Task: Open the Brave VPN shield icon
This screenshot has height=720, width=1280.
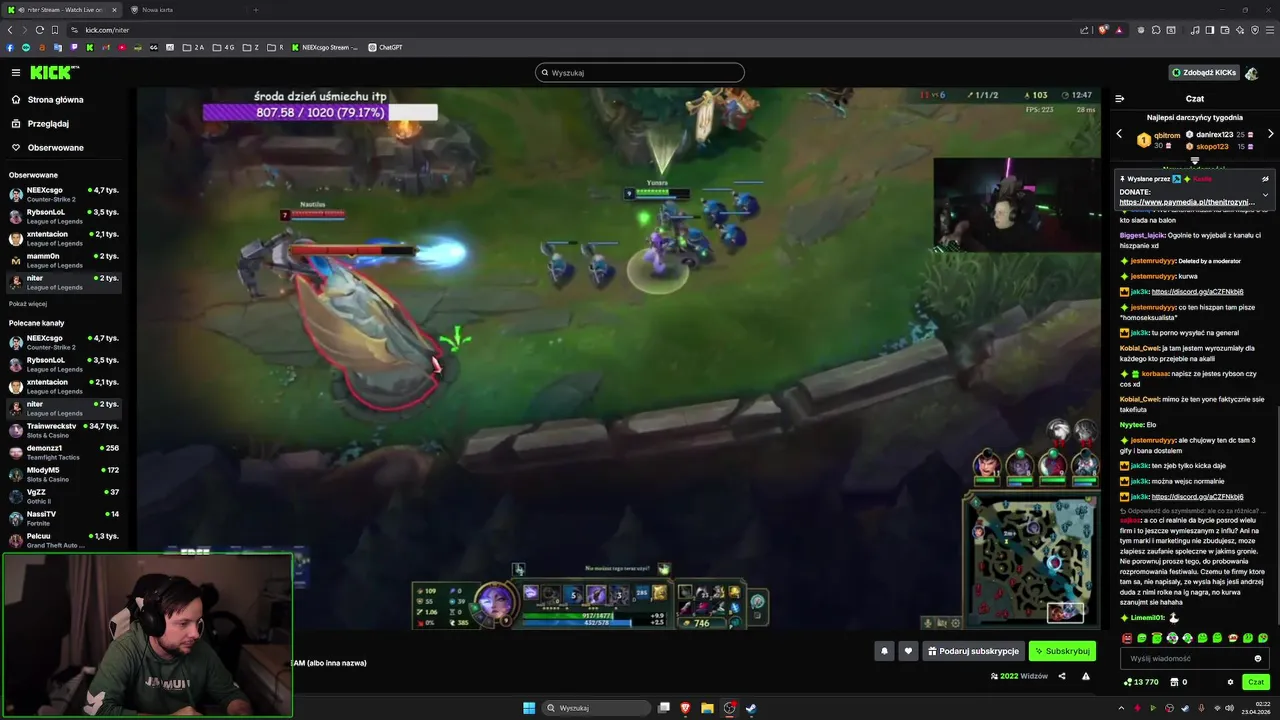Action: (x=1255, y=30)
